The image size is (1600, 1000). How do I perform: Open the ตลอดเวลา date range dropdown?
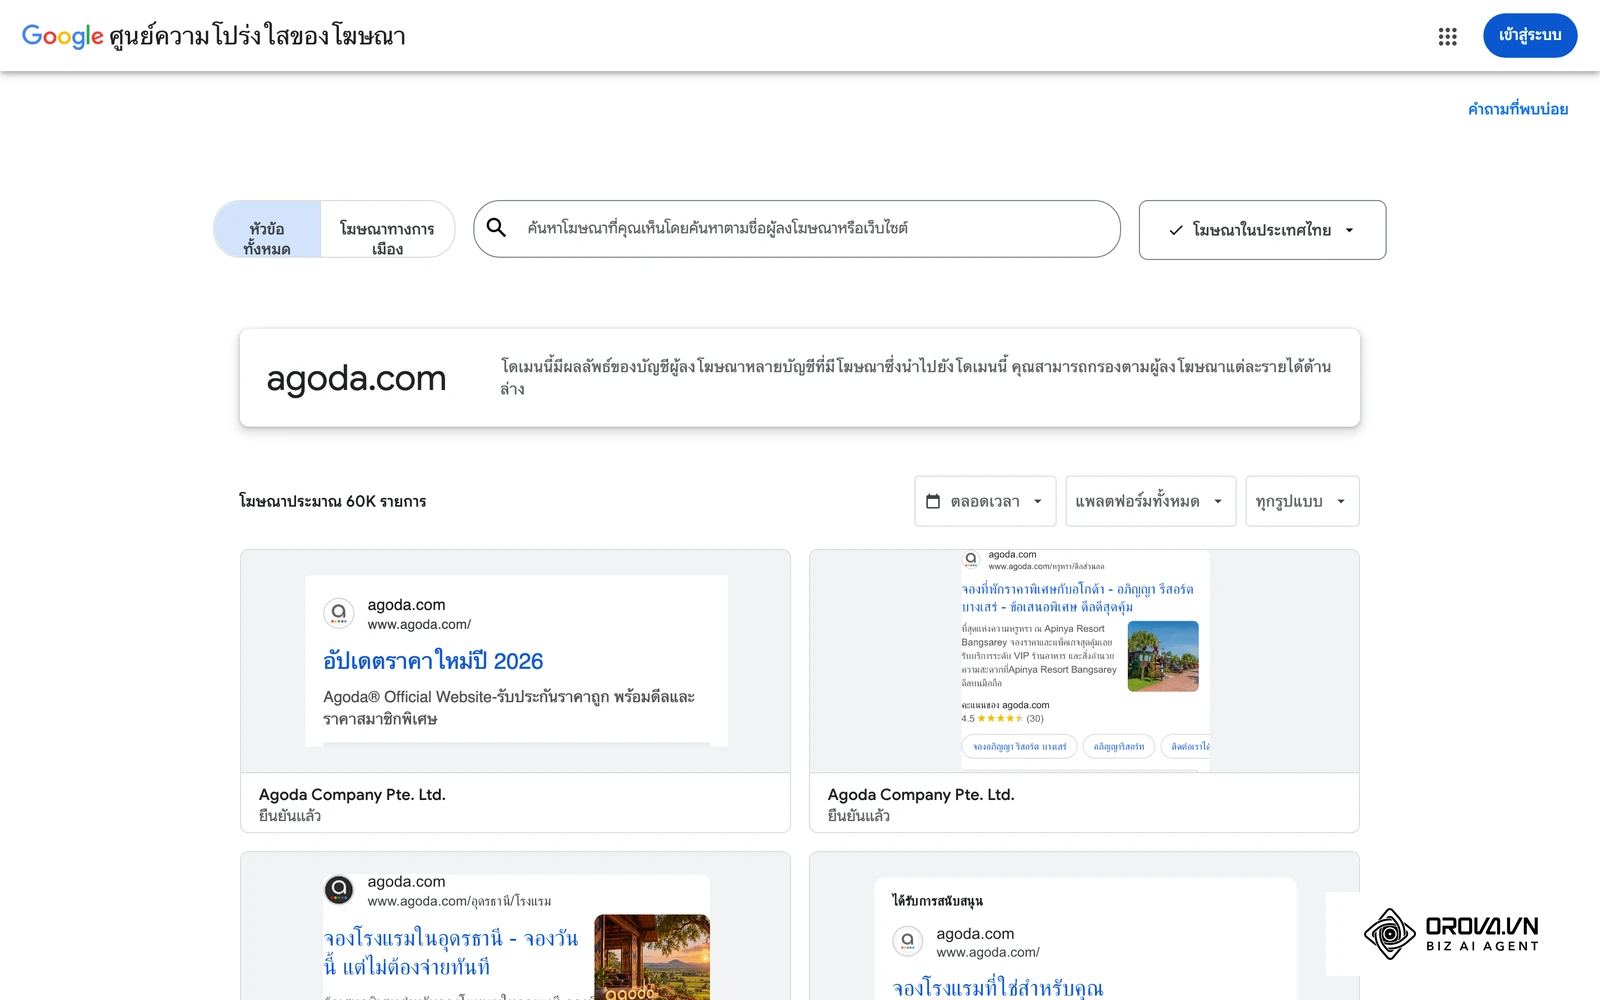985,501
